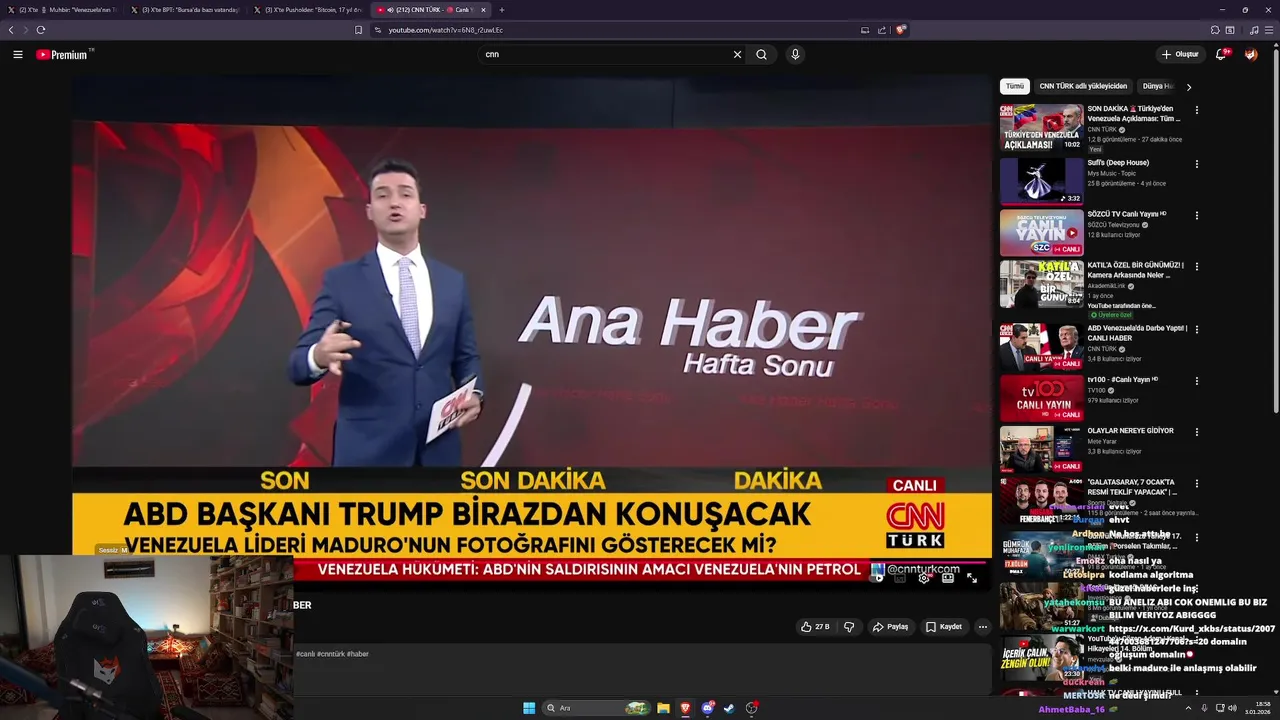1280x720 pixels.
Task: Open Türkiye'den Venezuela Açıklaması thumbnail
Action: pos(1041,128)
